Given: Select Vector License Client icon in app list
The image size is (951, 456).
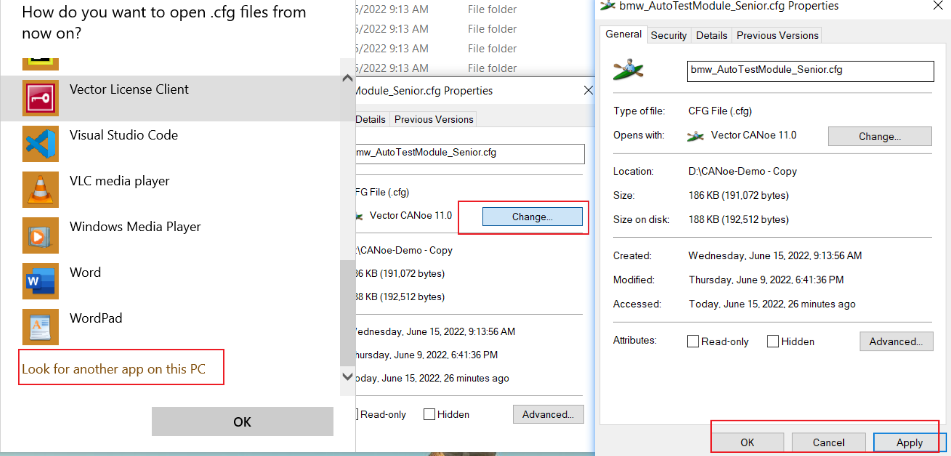Looking at the screenshot, I should pos(41,98).
